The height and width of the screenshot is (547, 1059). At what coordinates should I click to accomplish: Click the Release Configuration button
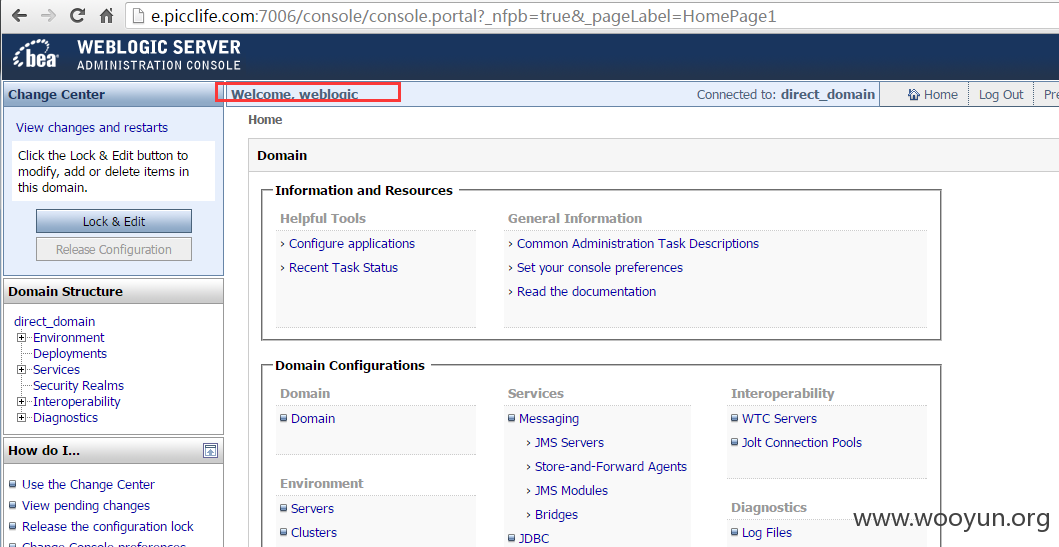tap(113, 249)
